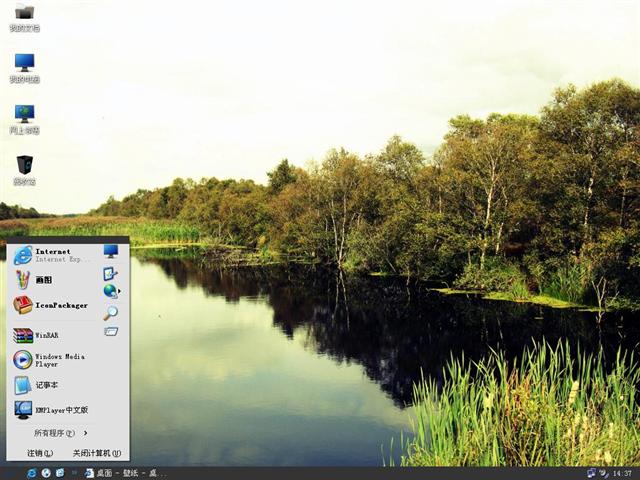Click the 桌面 - 壁纸 taskbar window button
Viewport: 640px width, 480px height.
tap(126, 473)
